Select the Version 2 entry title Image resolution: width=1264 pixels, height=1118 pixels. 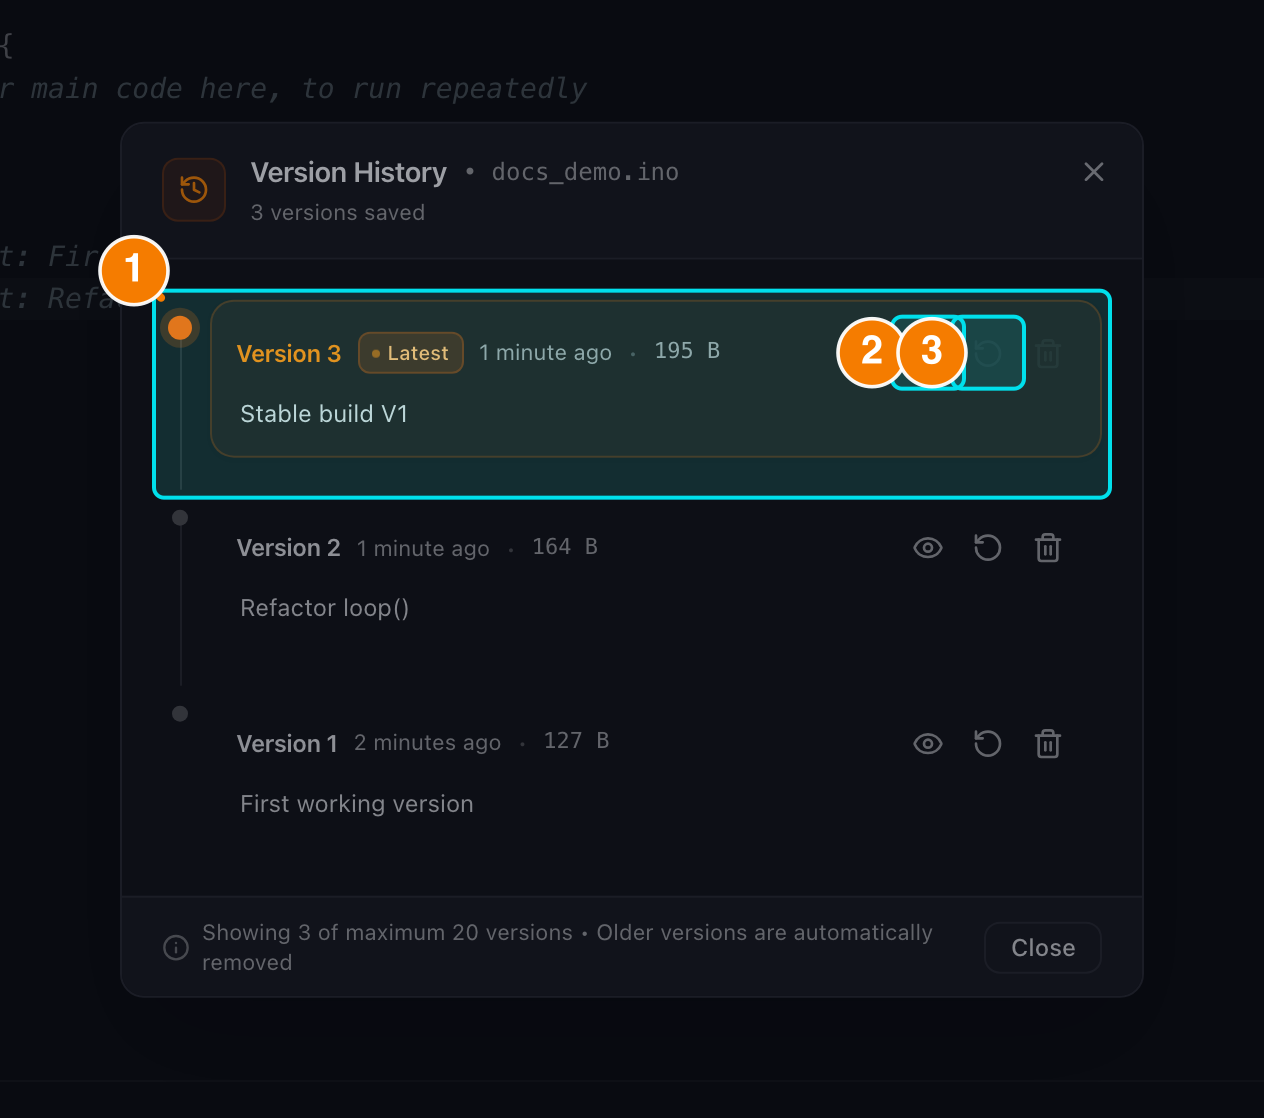tap(289, 548)
